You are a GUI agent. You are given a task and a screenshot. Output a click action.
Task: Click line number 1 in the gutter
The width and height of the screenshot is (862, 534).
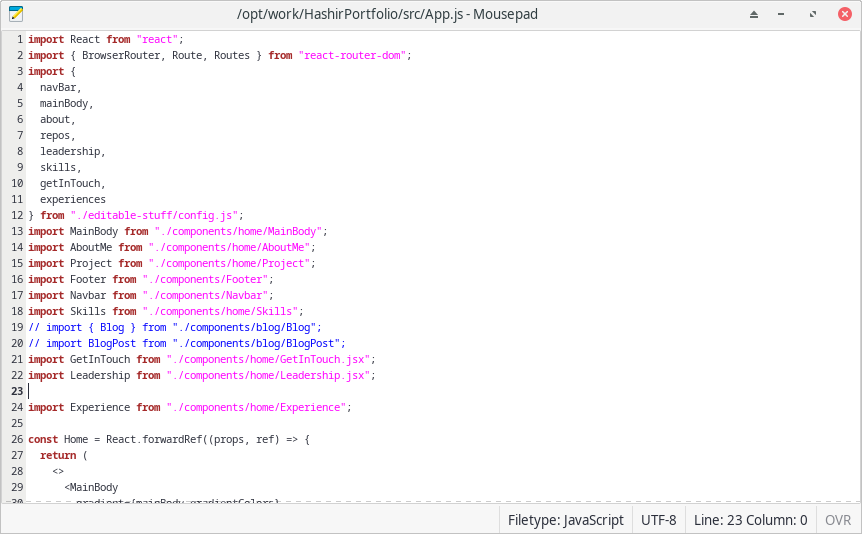point(20,39)
